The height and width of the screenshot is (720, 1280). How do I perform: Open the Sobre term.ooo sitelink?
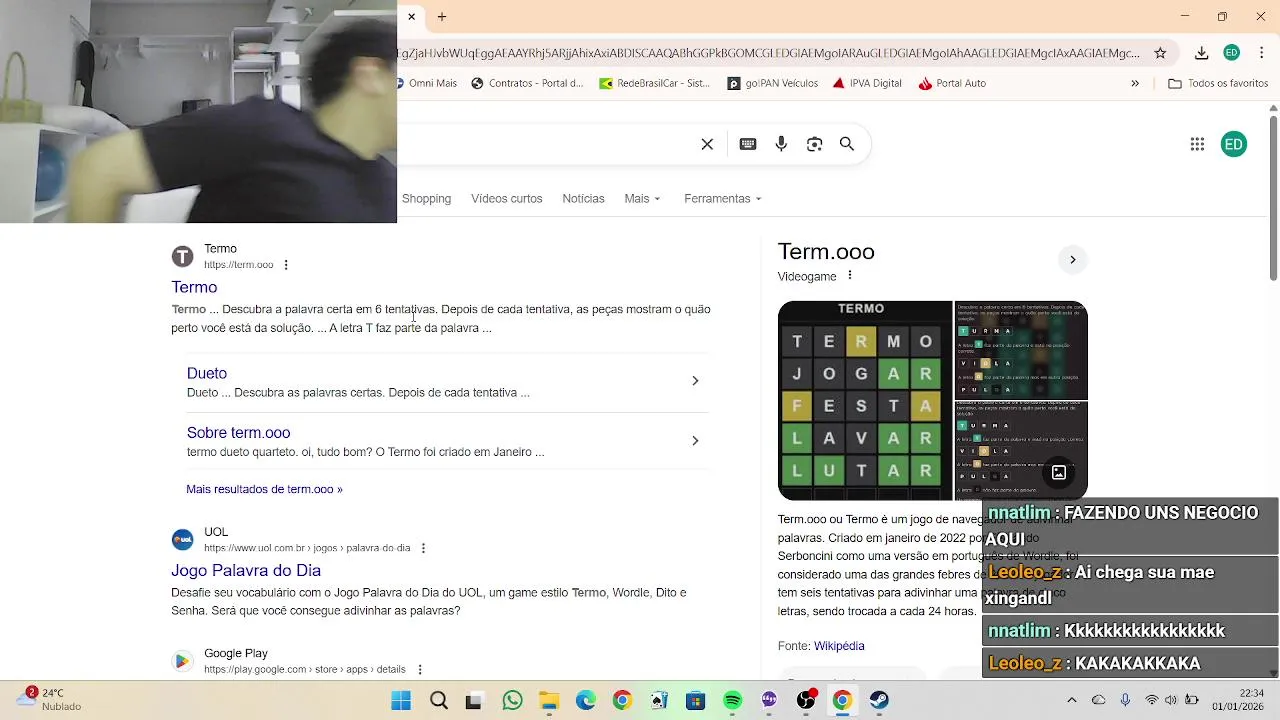(x=238, y=432)
